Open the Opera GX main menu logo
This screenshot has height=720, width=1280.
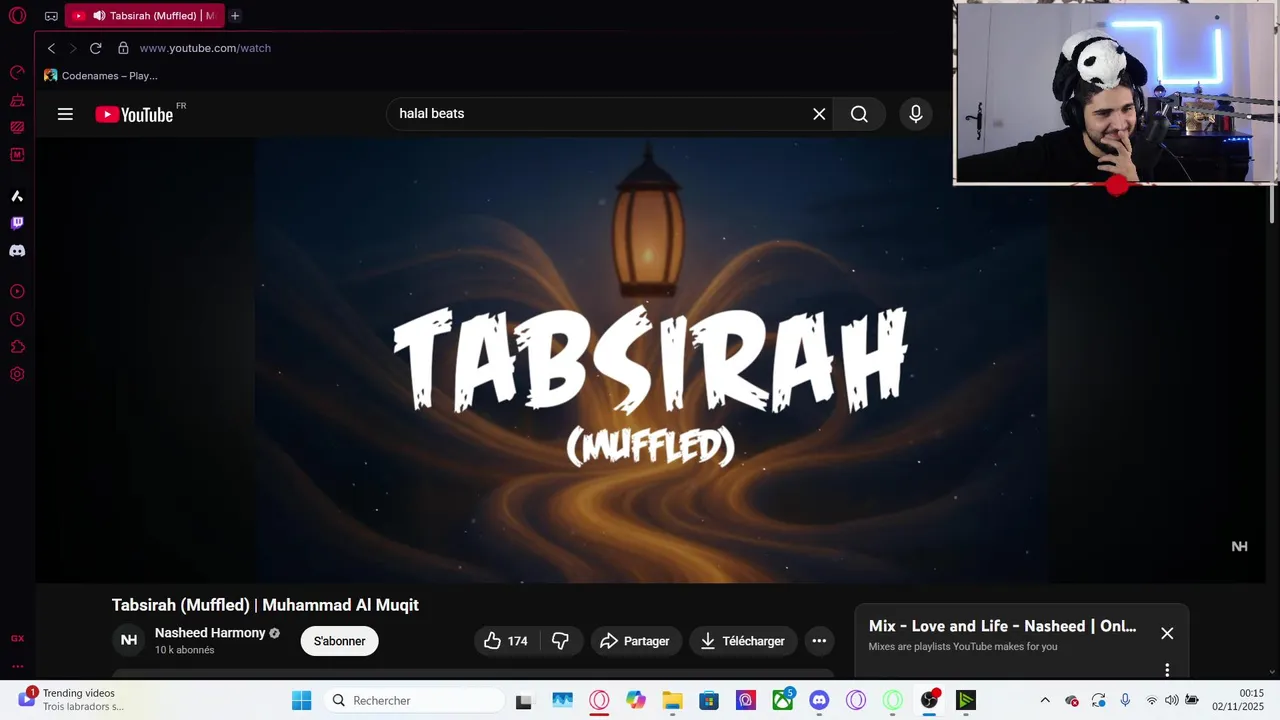(17, 15)
